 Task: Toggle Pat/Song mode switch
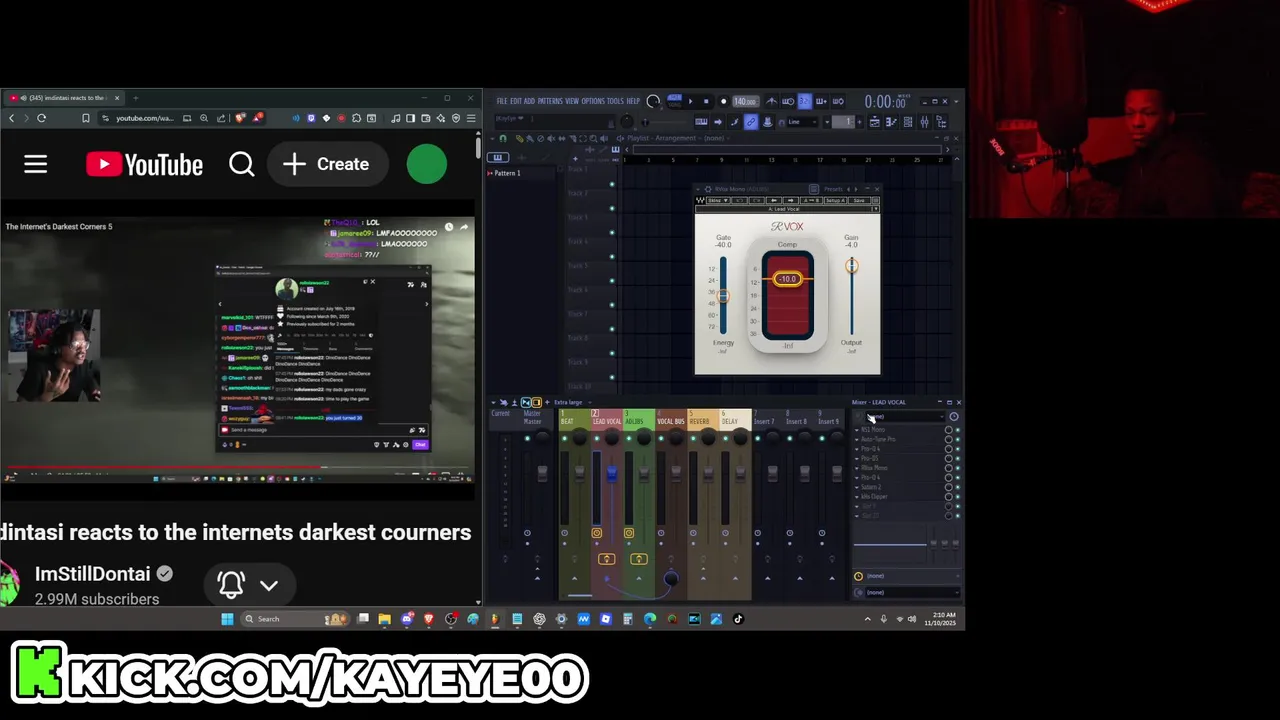[x=674, y=101]
